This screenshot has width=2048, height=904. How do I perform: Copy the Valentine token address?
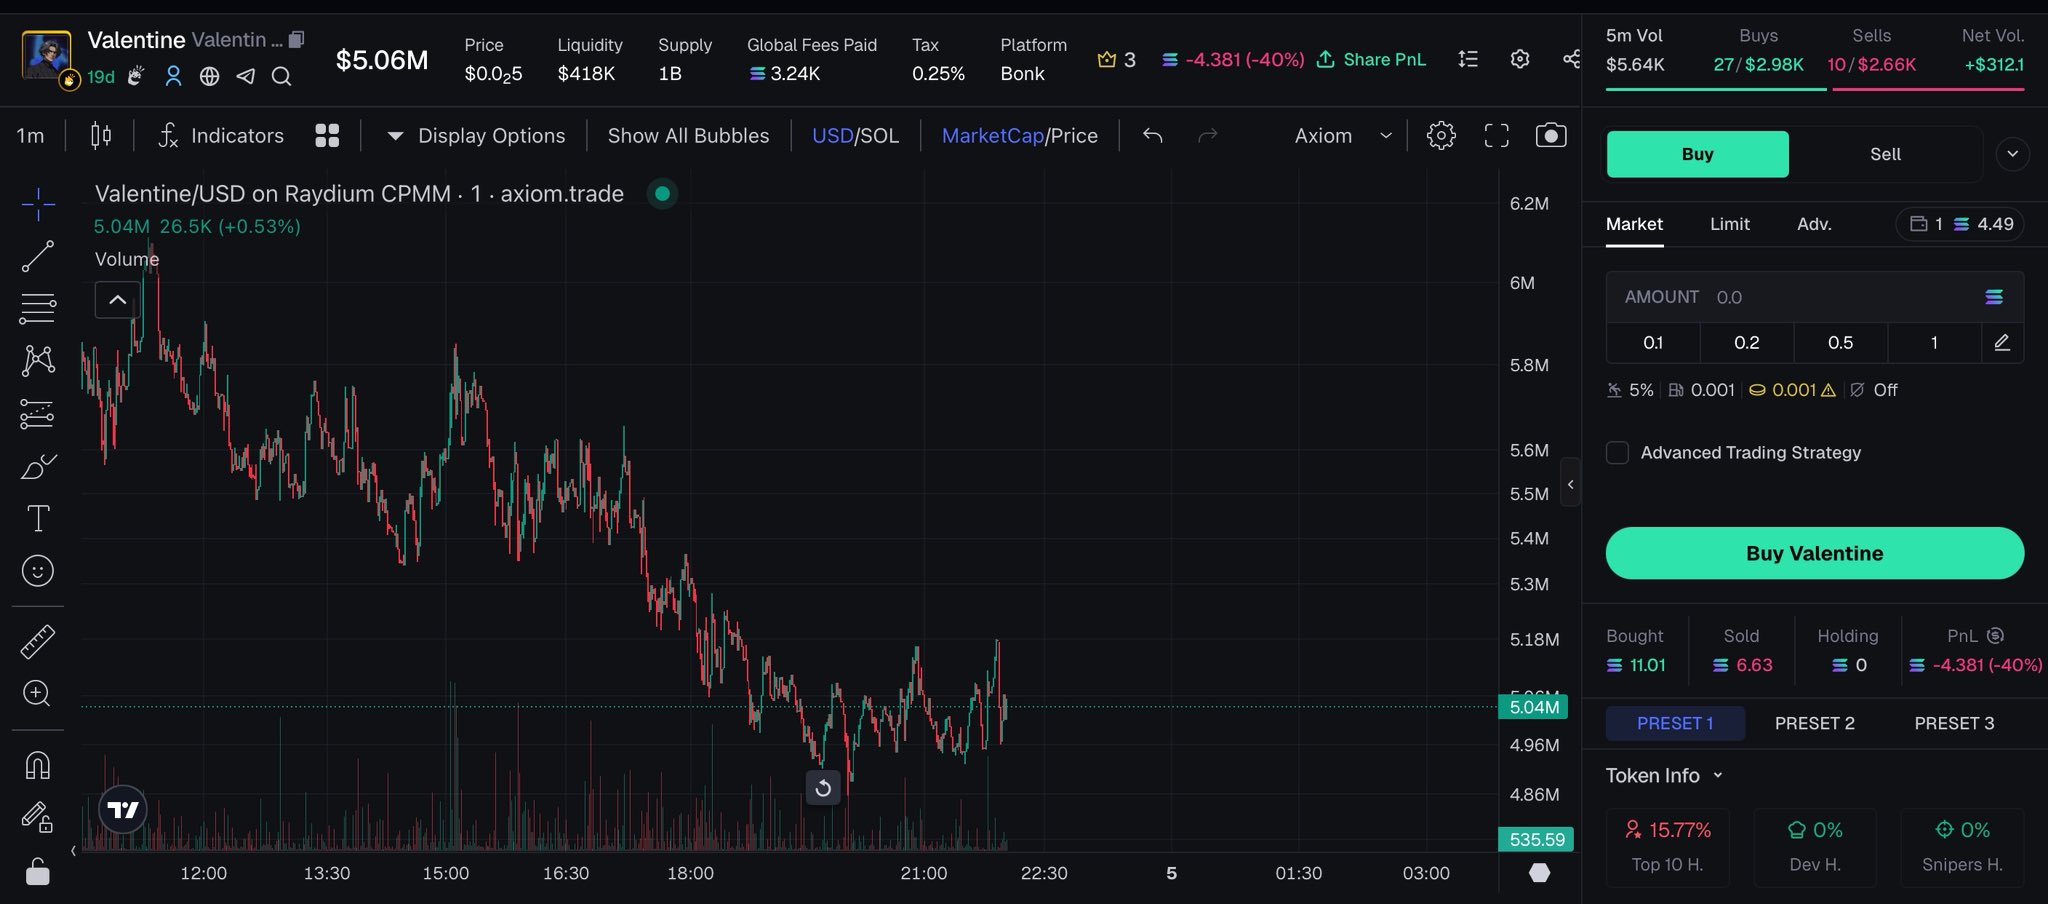pos(296,40)
